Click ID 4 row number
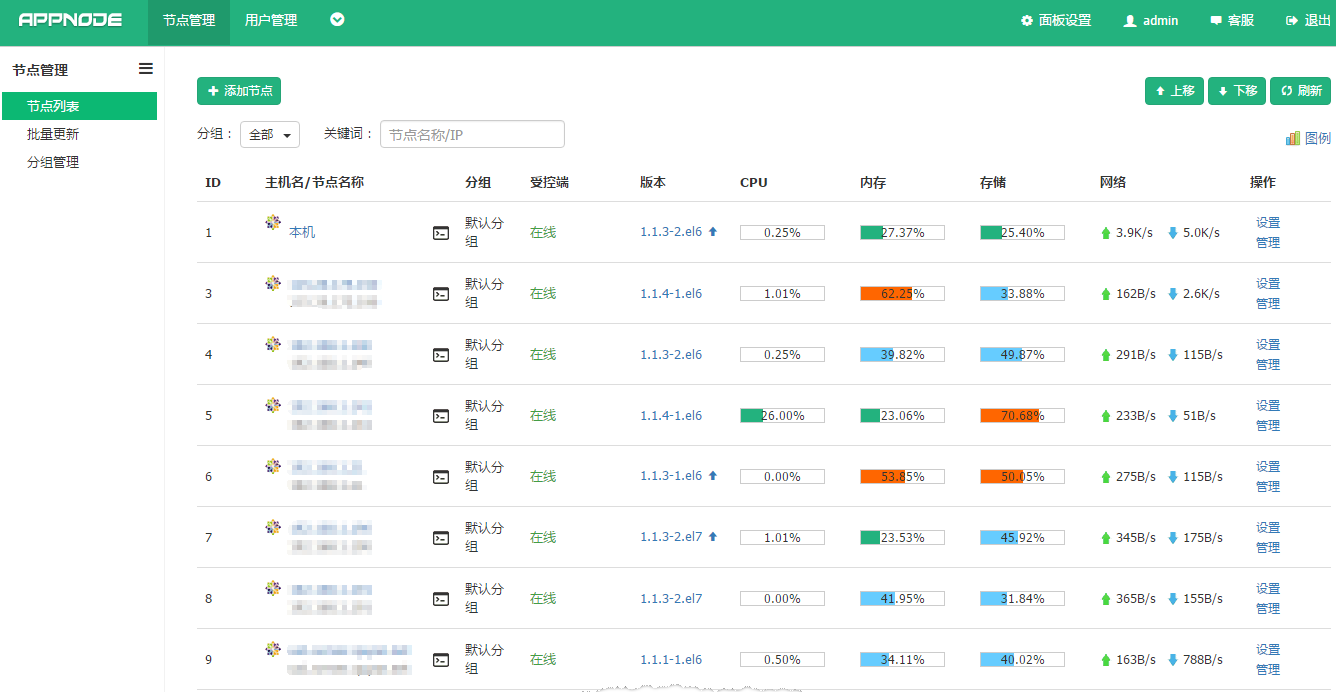 (x=209, y=354)
